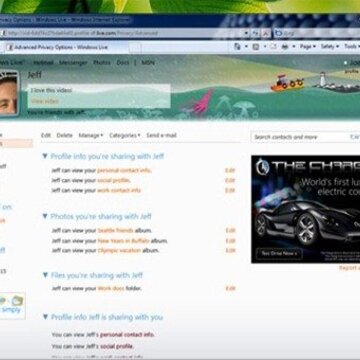Click the red Stop loading button
The image size is (360, 360).
click(265, 33)
